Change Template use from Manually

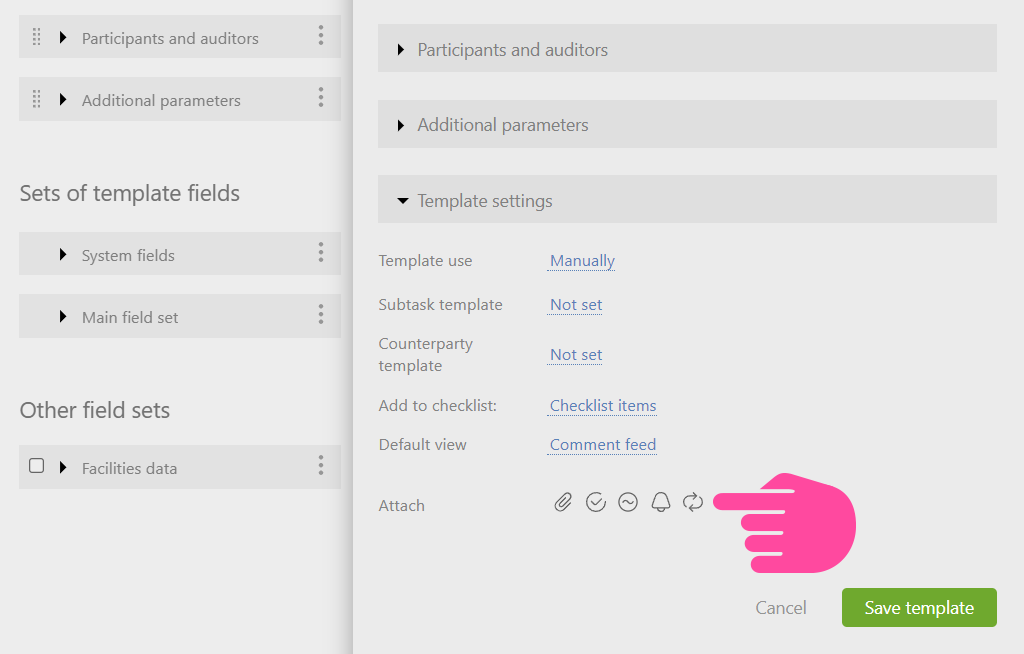(x=582, y=261)
